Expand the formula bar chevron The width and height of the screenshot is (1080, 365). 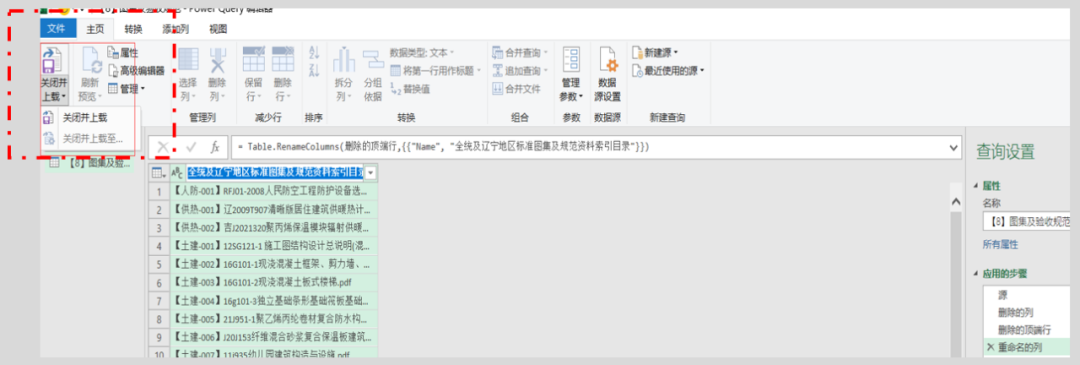click(953, 147)
